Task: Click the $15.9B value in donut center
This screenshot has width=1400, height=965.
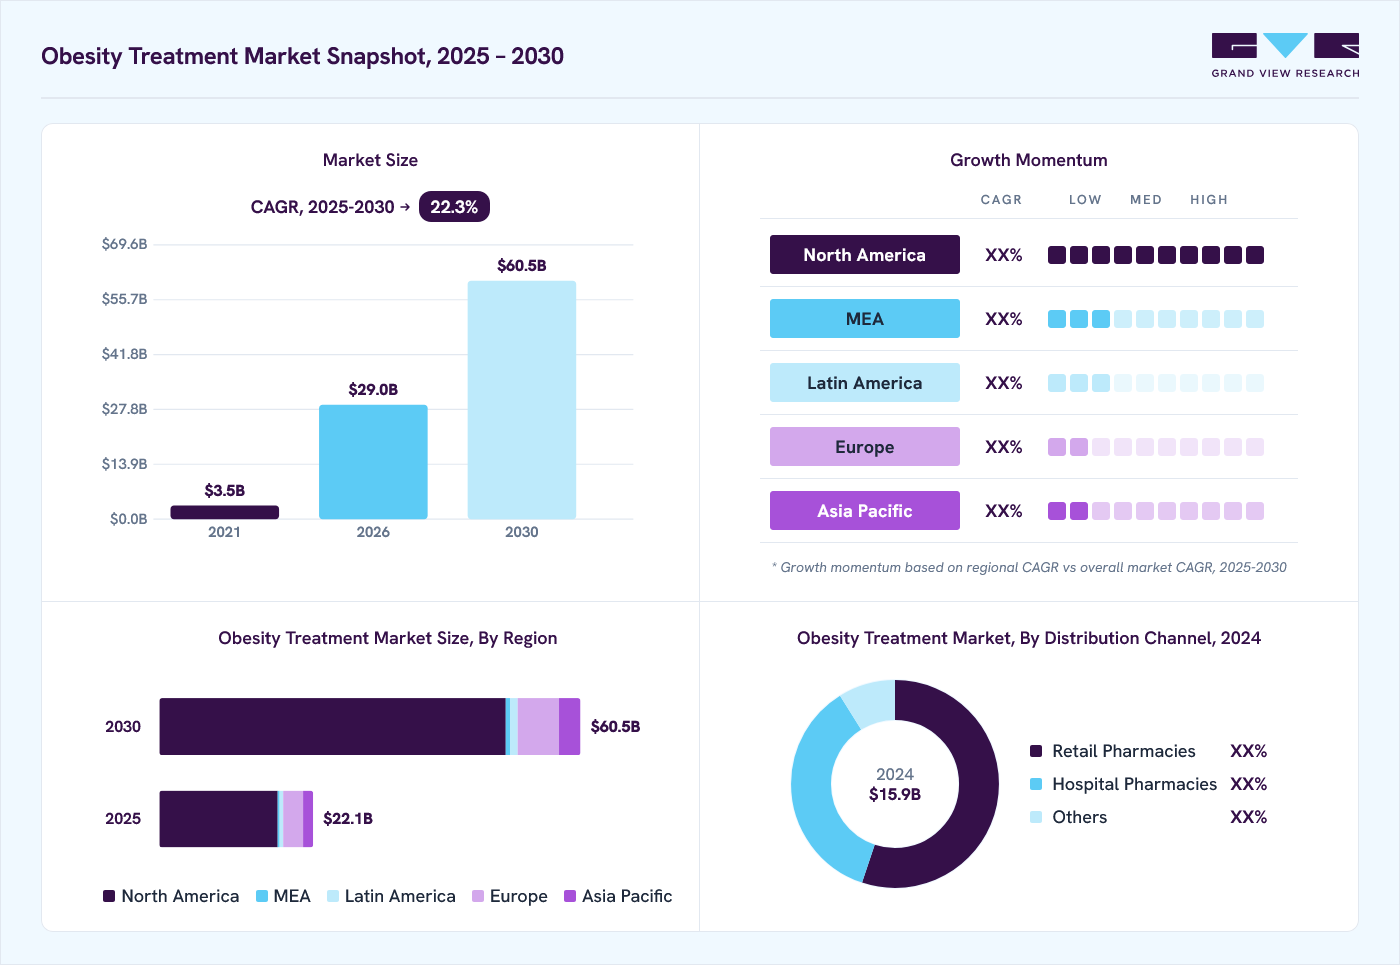Action: (x=895, y=795)
